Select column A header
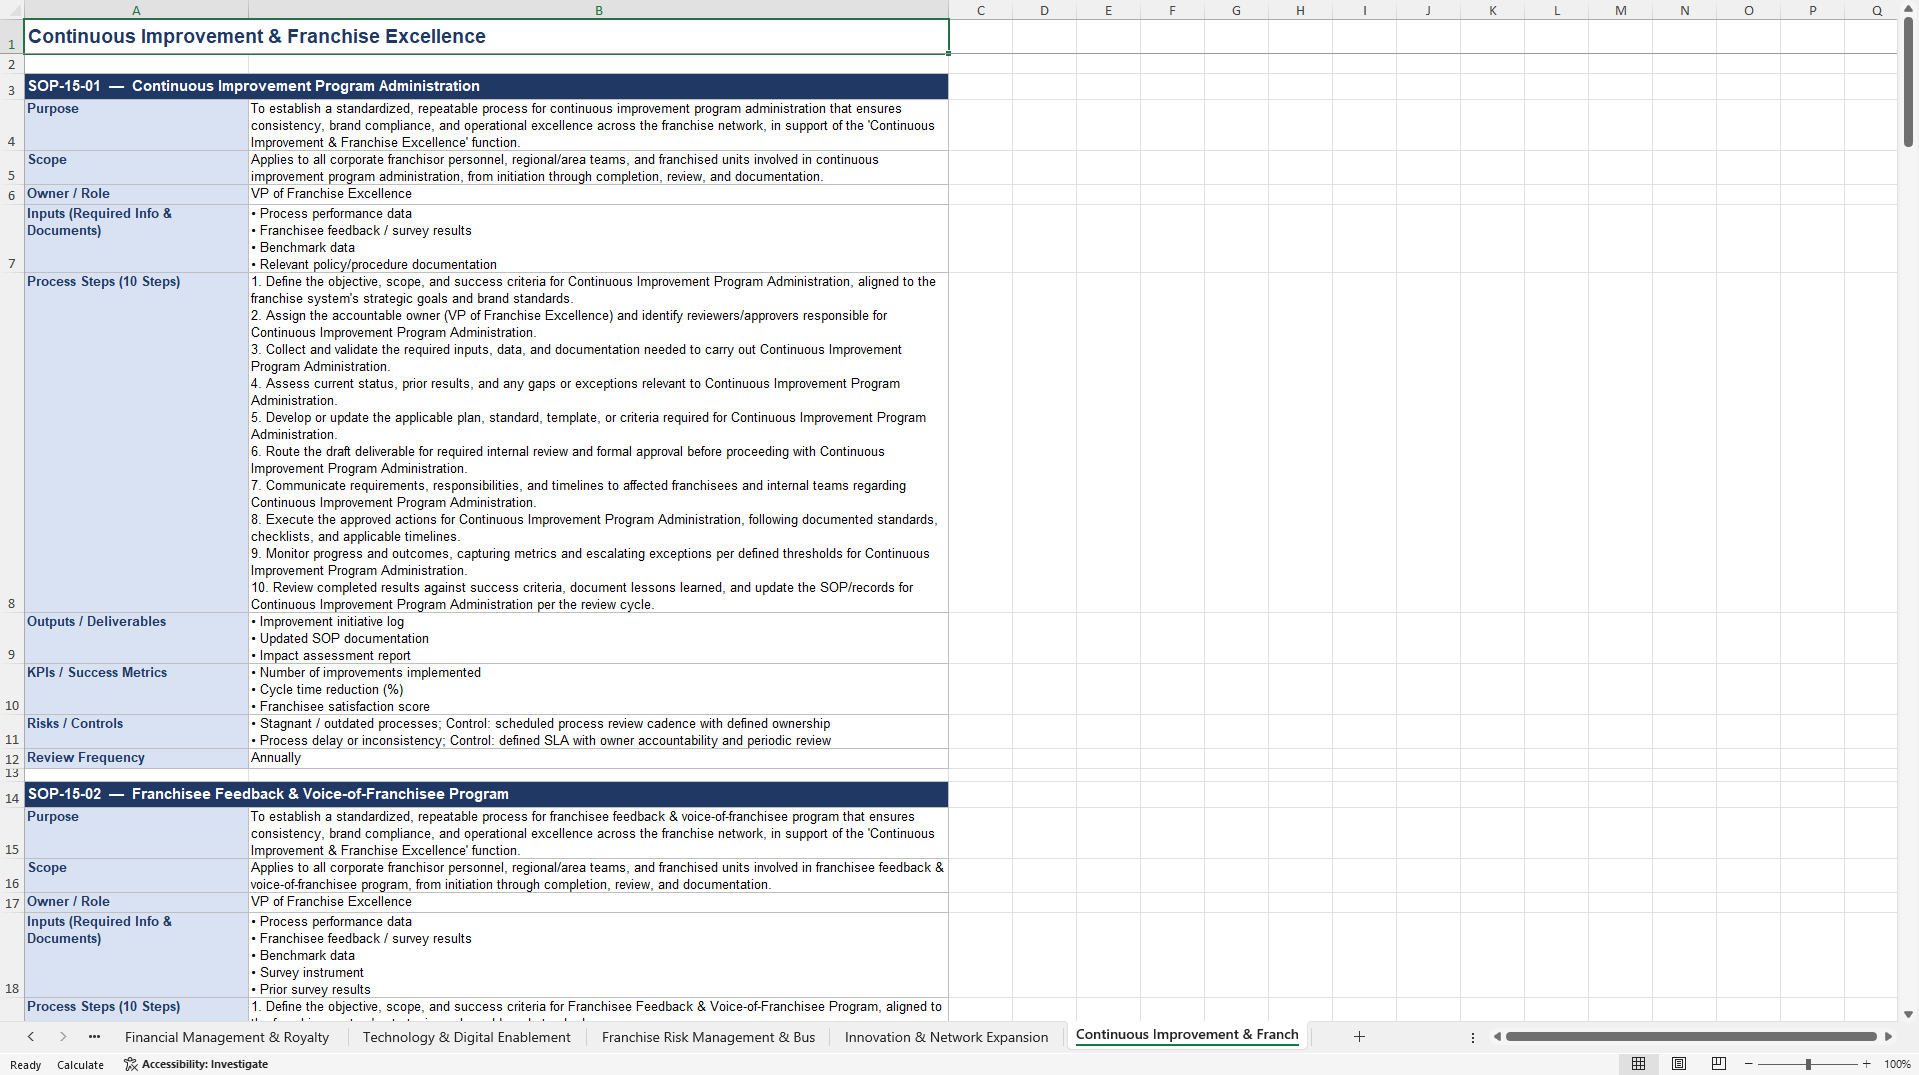The height and width of the screenshot is (1075, 1919). click(x=136, y=10)
